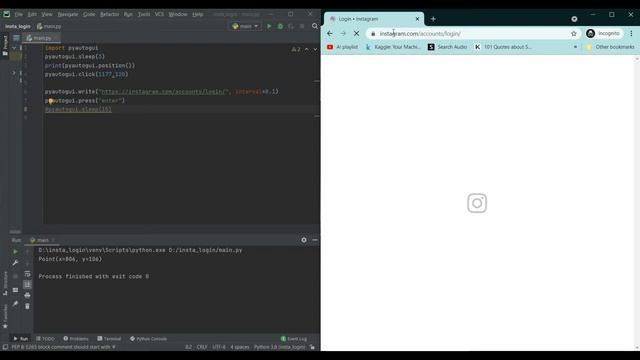Open the Code menu
Screen dimensions: 640x360
[89, 14]
